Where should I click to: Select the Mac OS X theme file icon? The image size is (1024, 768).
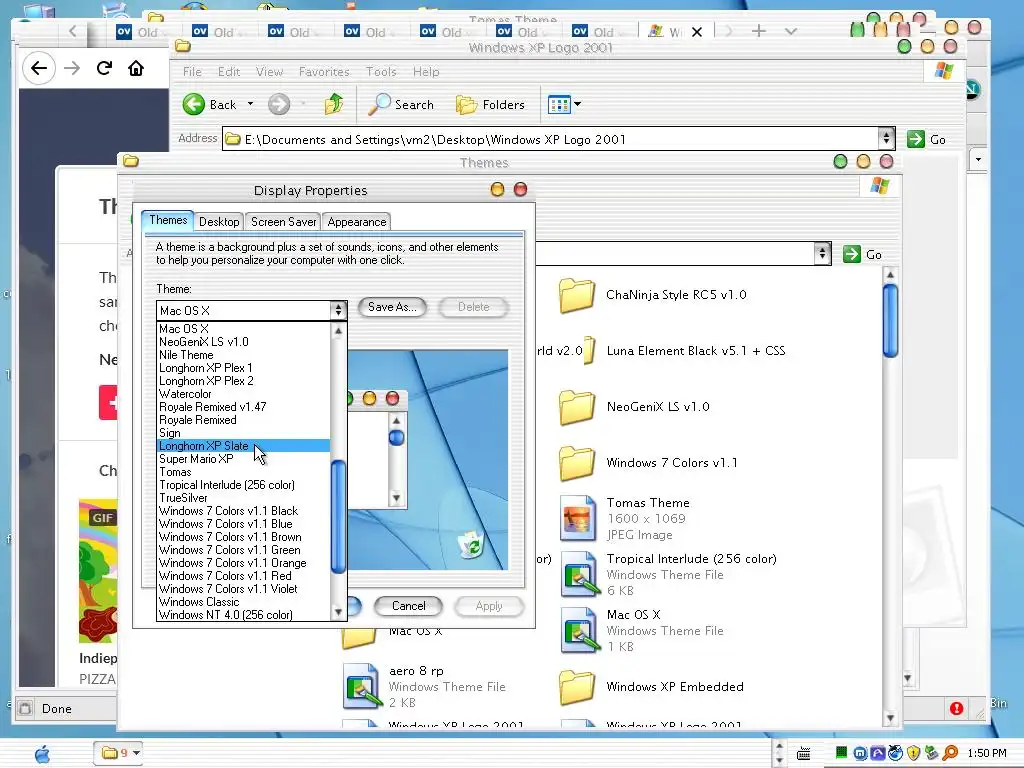(580, 632)
